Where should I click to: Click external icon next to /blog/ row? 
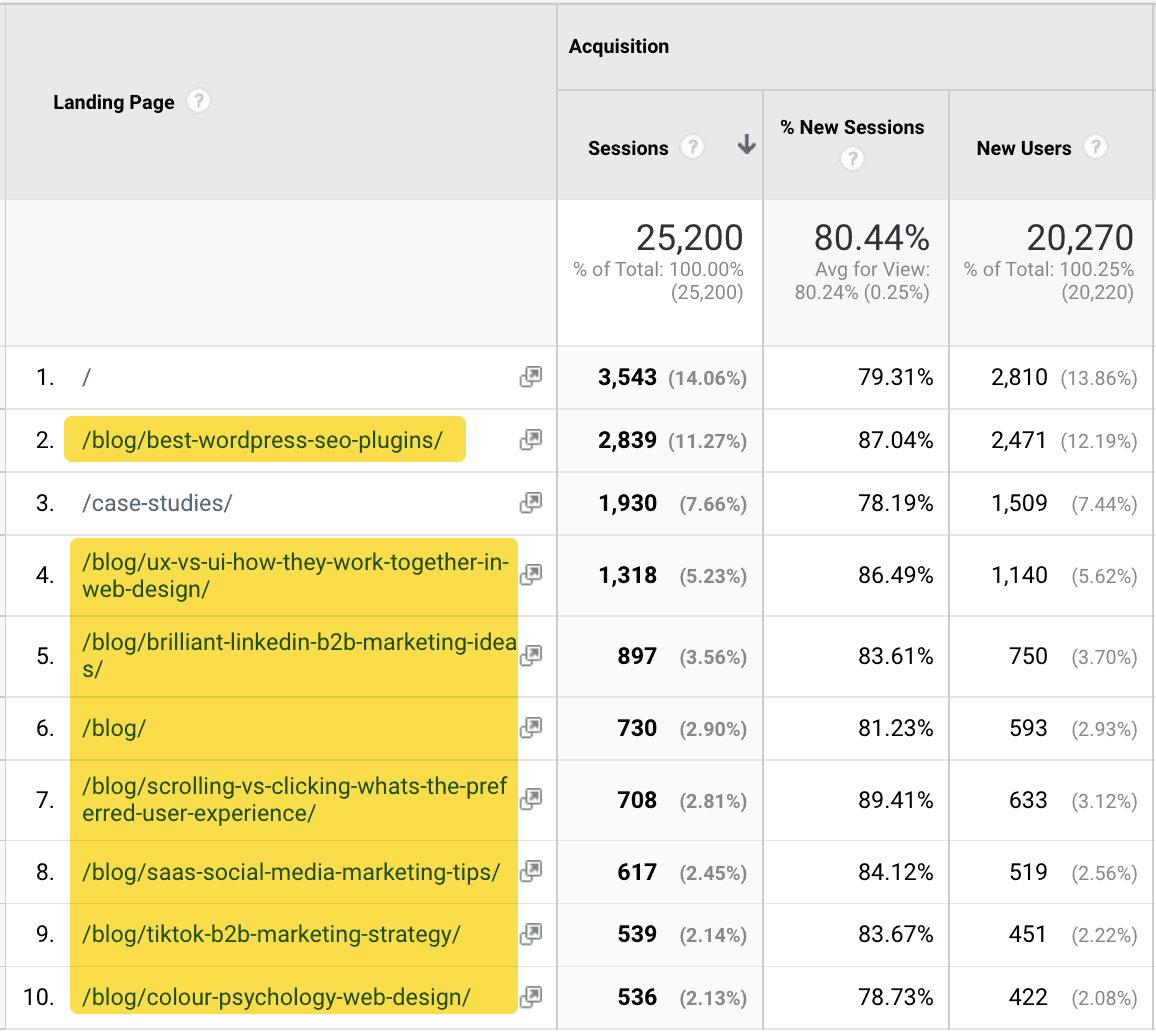point(530,728)
